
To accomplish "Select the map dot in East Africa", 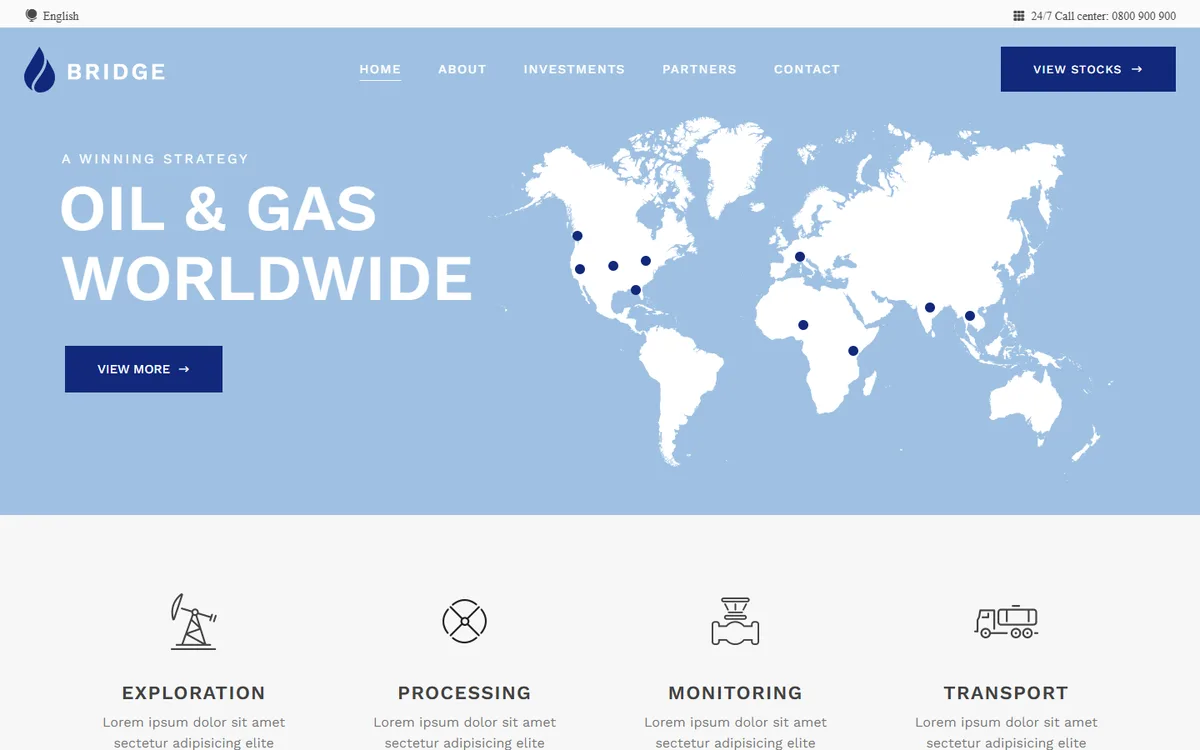I will [853, 351].
